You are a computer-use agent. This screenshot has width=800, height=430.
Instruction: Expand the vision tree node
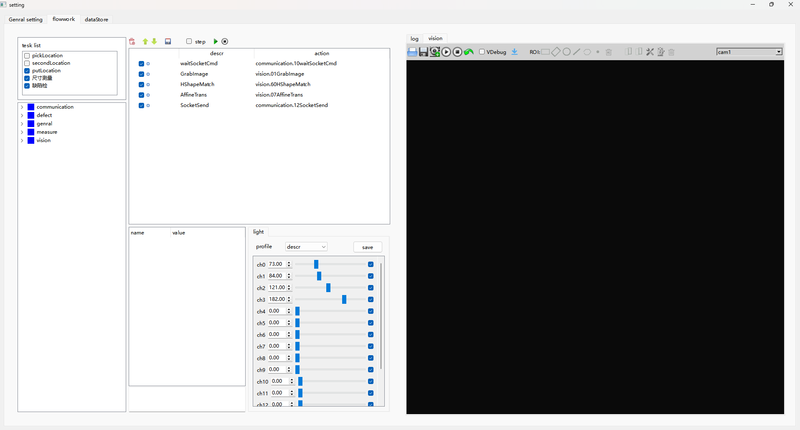[22, 140]
